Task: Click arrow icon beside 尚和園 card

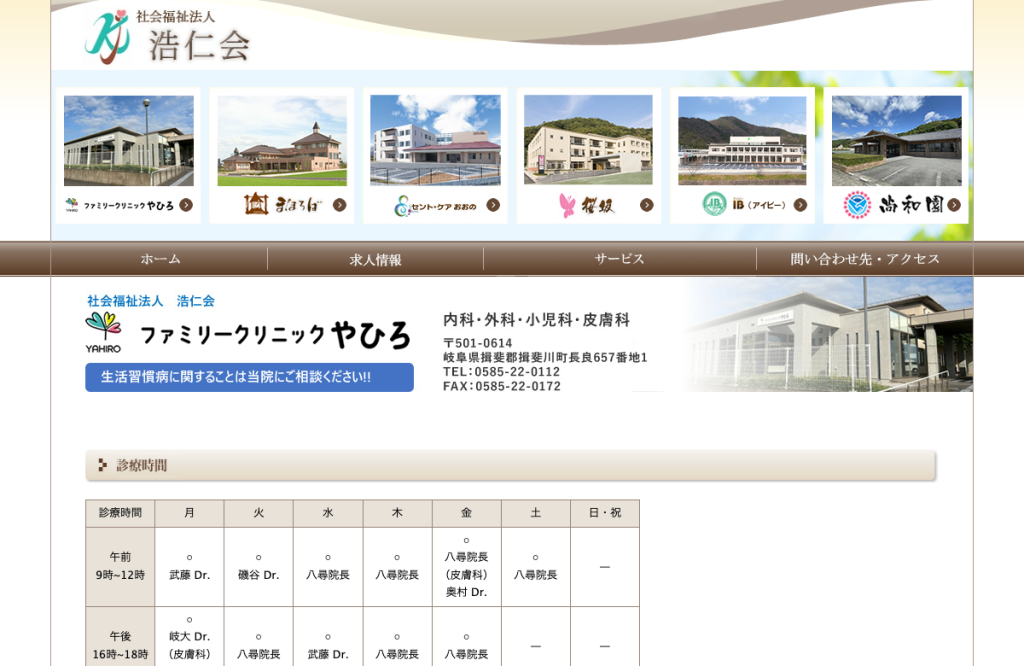Action: pyautogui.click(x=954, y=205)
